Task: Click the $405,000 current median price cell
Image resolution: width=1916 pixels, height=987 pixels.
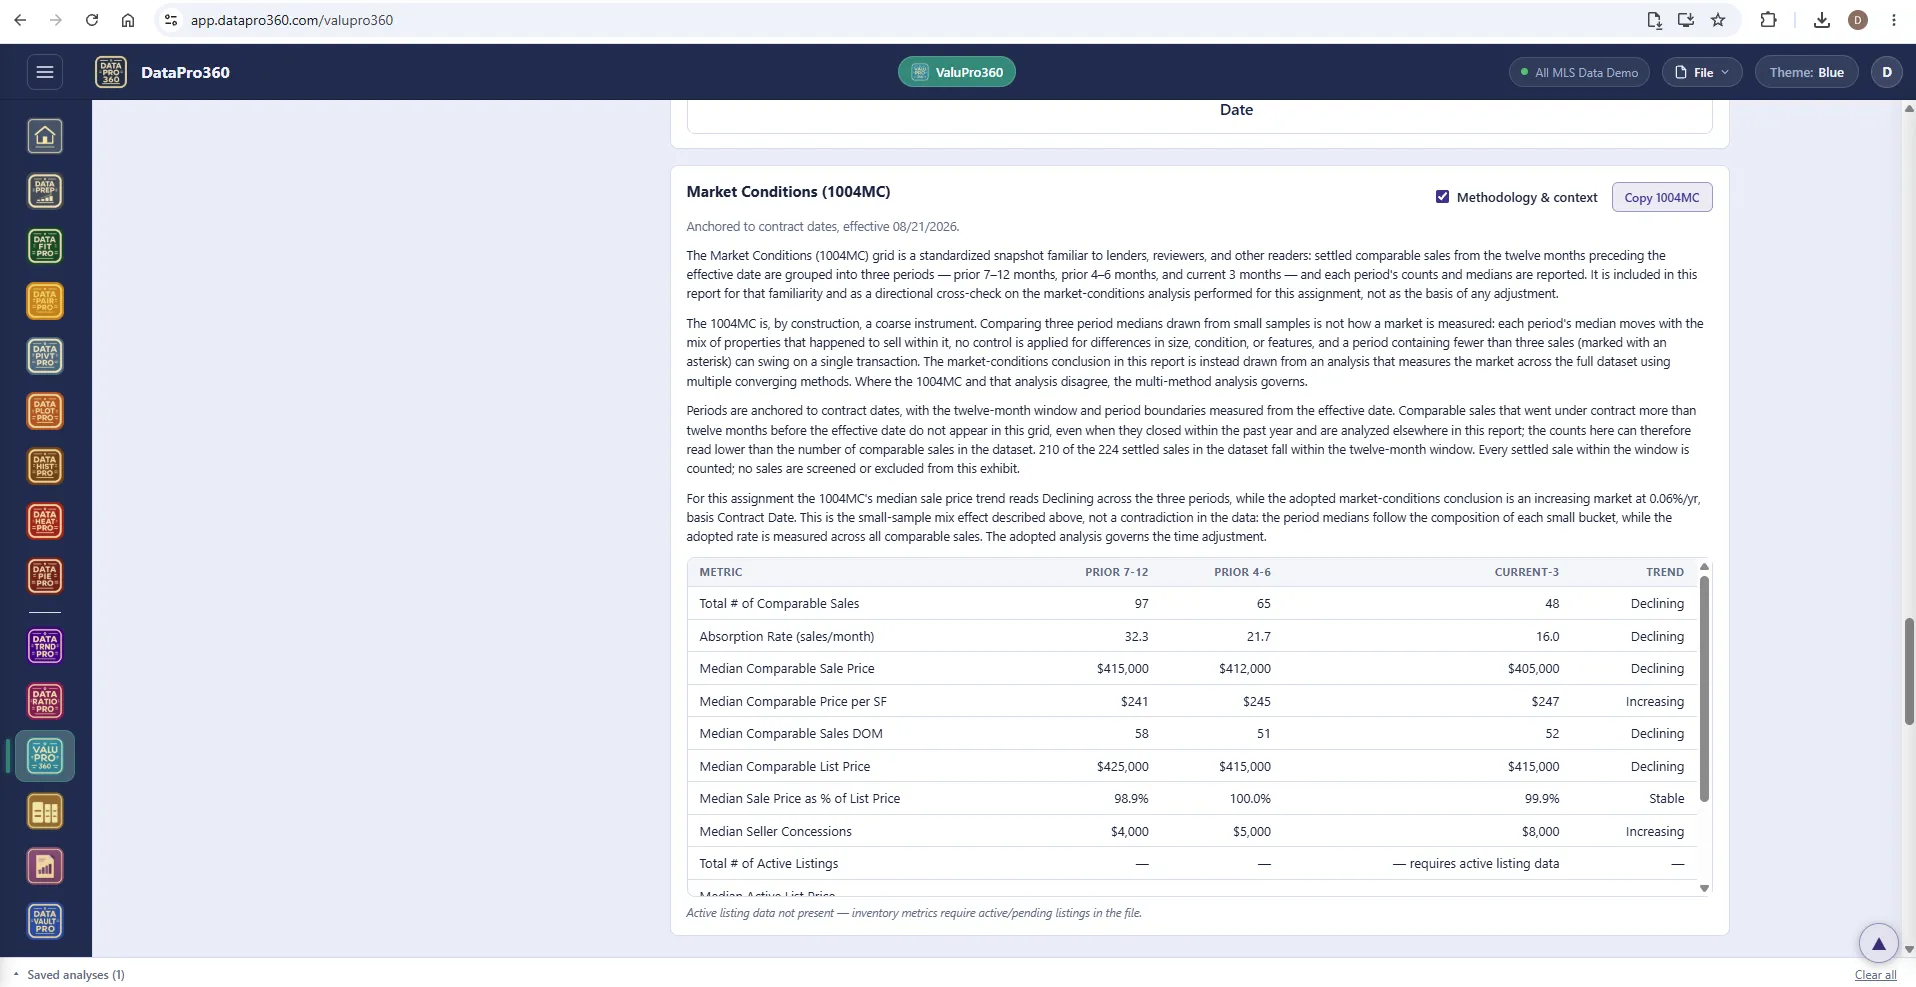Action: pyautogui.click(x=1533, y=668)
